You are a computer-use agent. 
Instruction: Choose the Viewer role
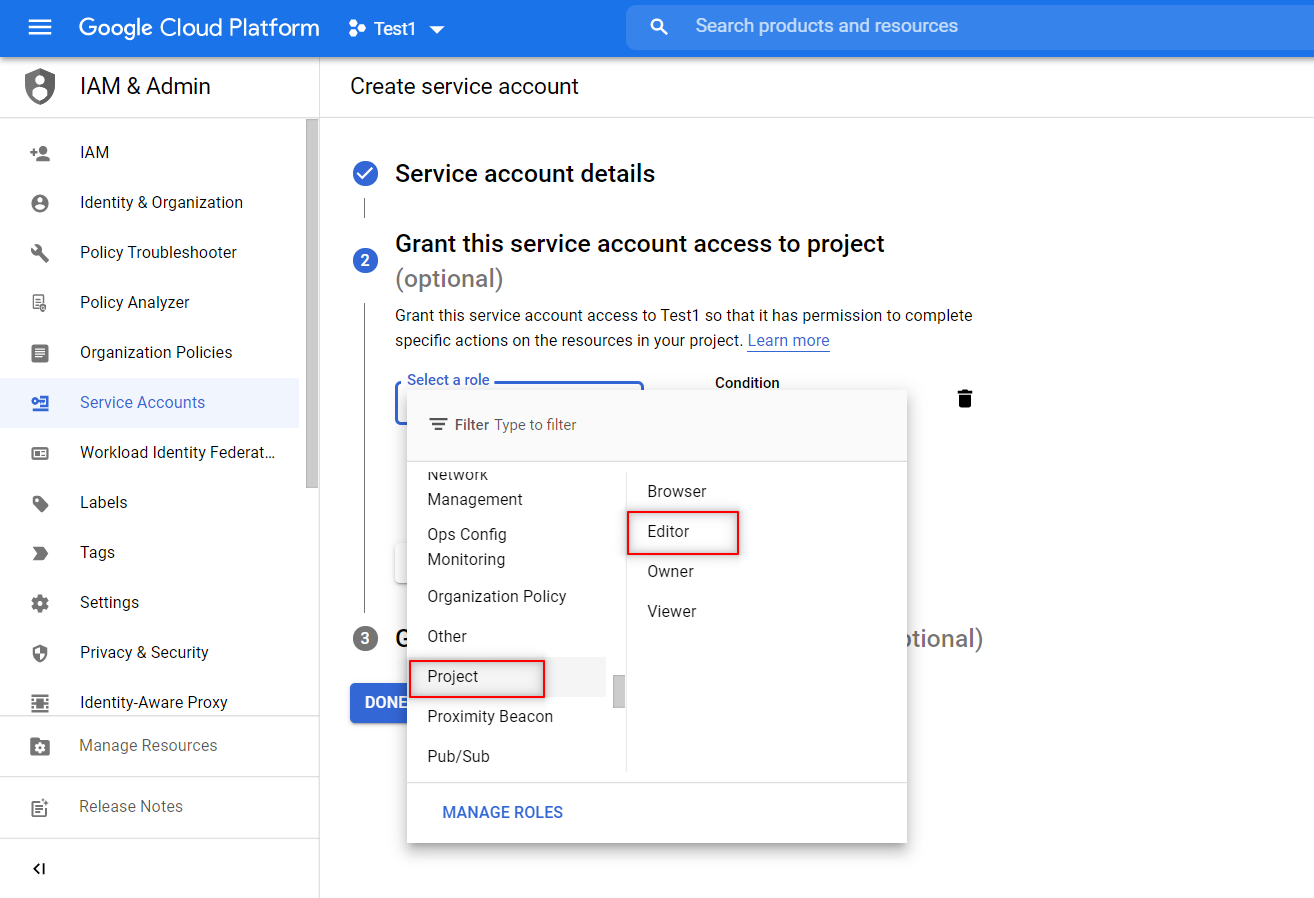pos(766,612)
